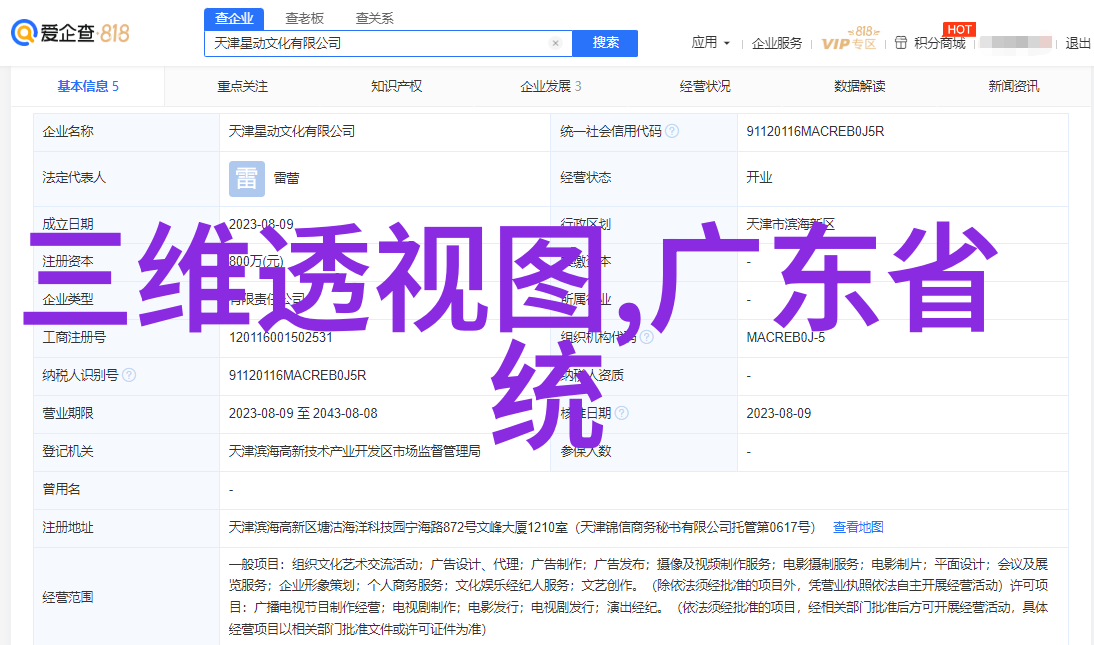Open the 爱企查 logo homepage

[70, 33]
